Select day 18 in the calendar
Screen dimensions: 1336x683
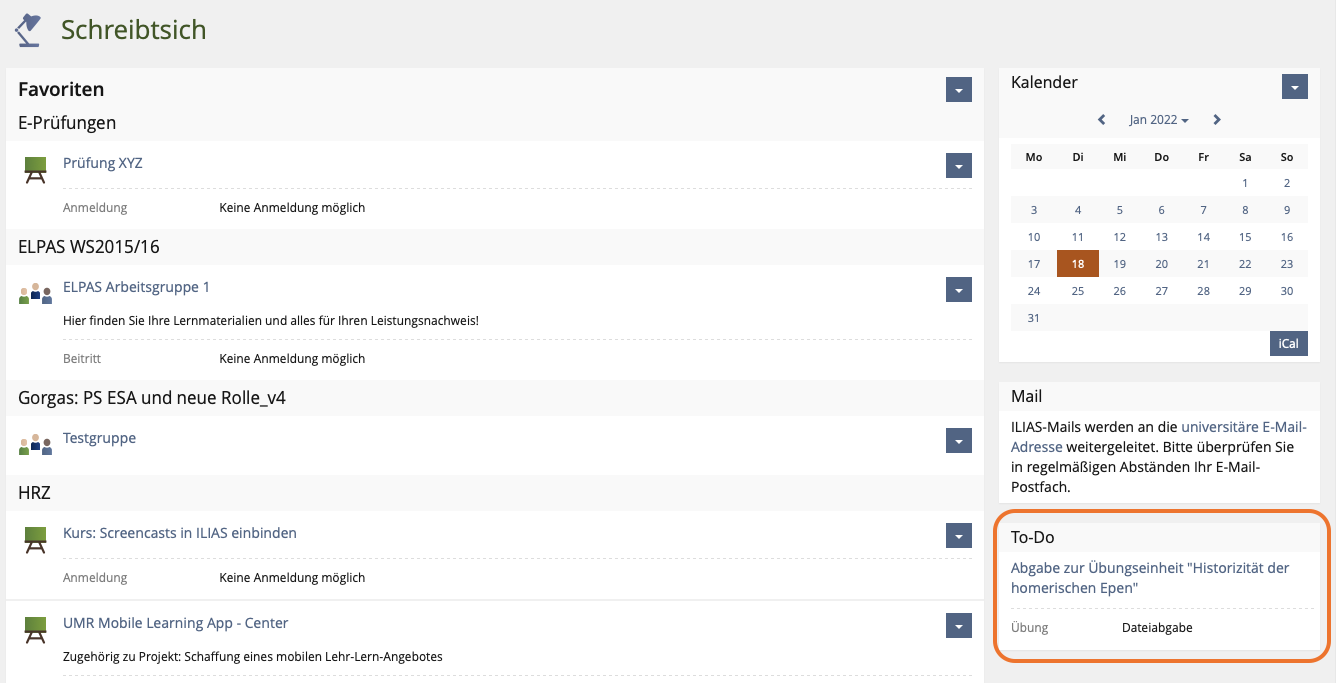tap(1078, 264)
